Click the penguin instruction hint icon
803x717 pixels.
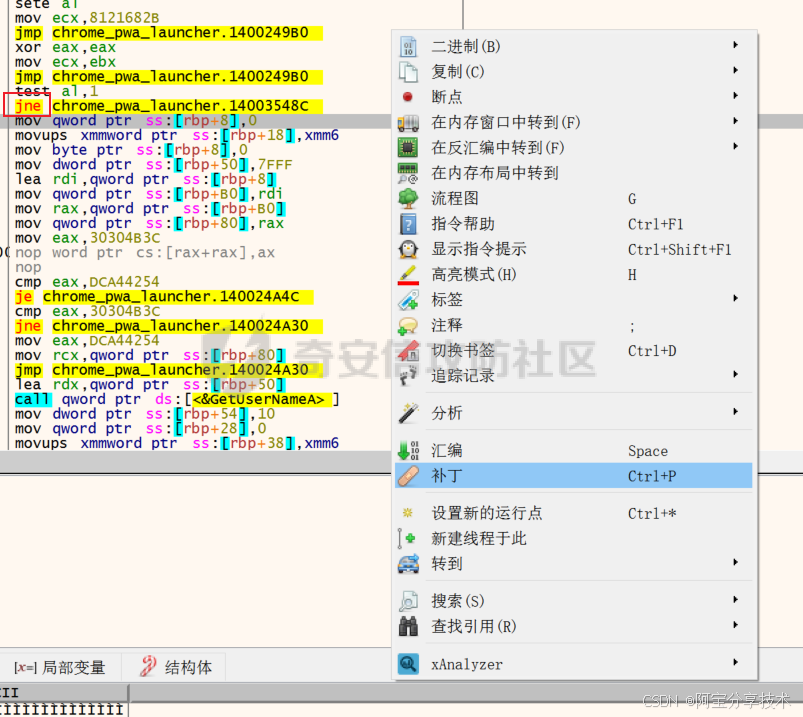(x=408, y=249)
